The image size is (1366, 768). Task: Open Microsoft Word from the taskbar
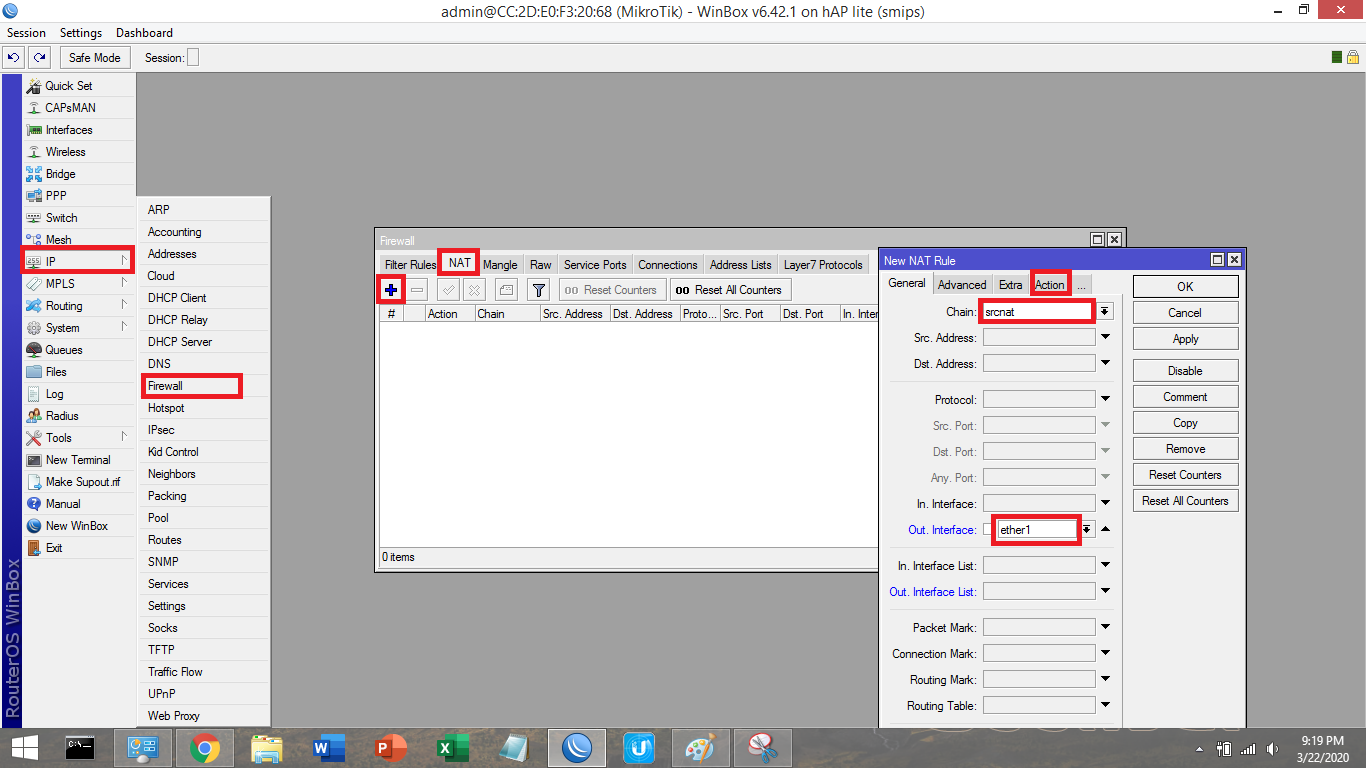click(x=328, y=748)
